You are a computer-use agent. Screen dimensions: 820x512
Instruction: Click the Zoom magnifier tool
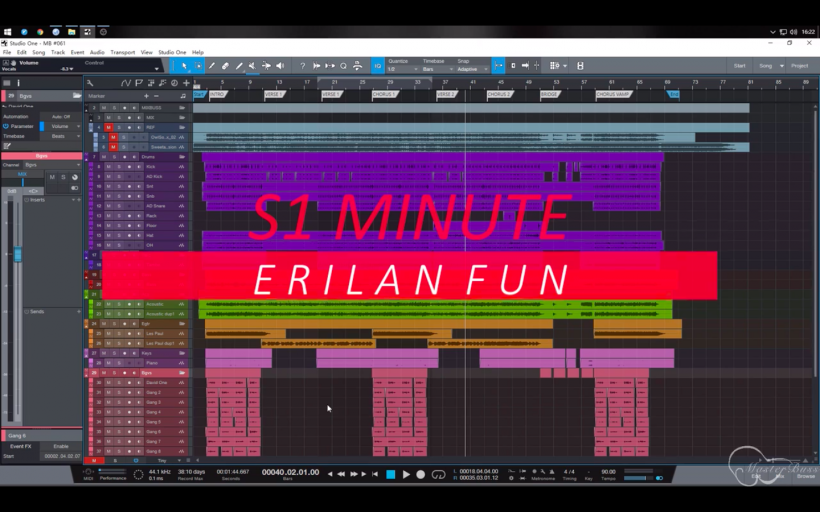(x=343, y=66)
